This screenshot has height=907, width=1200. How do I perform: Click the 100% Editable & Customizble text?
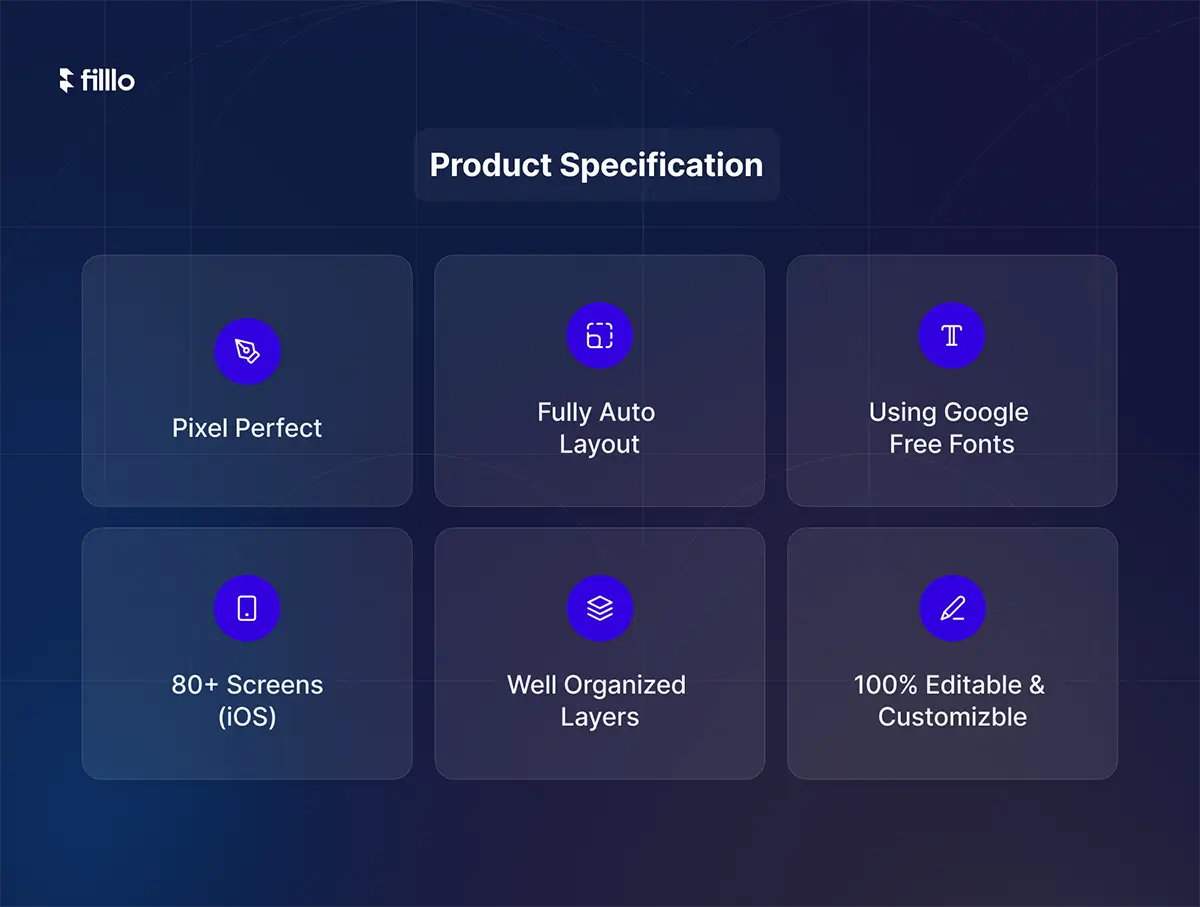coord(950,701)
